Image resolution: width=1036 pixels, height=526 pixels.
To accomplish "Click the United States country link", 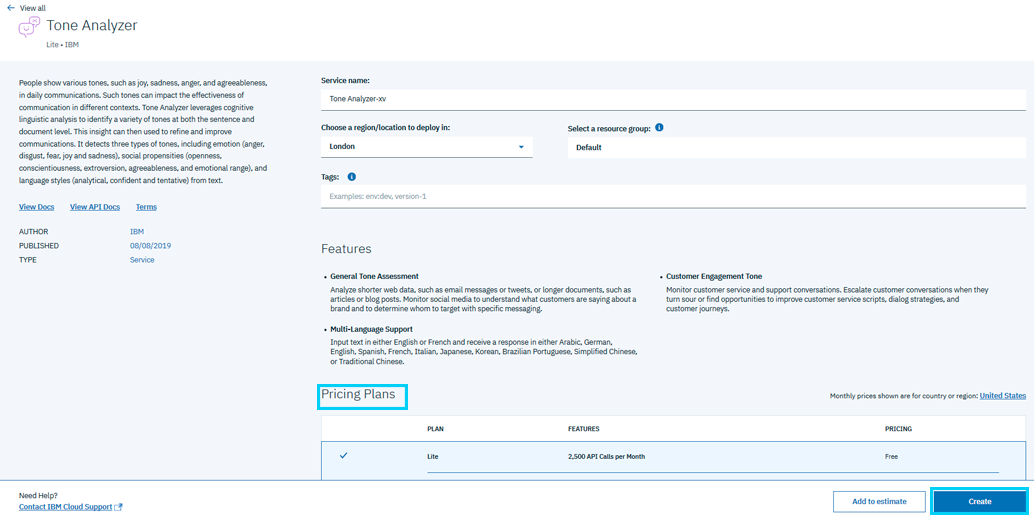I will [x=1002, y=396].
